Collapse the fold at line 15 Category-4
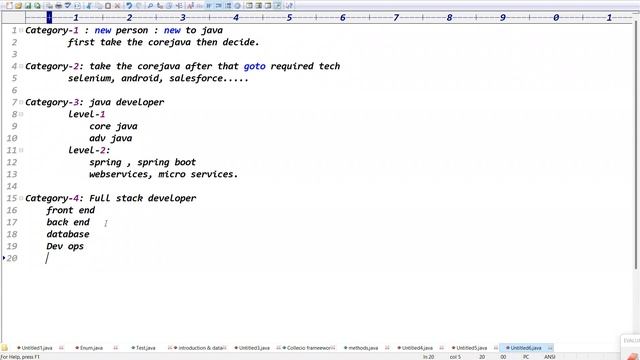This screenshot has height=360, width=640. pyautogui.click(x=21, y=198)
